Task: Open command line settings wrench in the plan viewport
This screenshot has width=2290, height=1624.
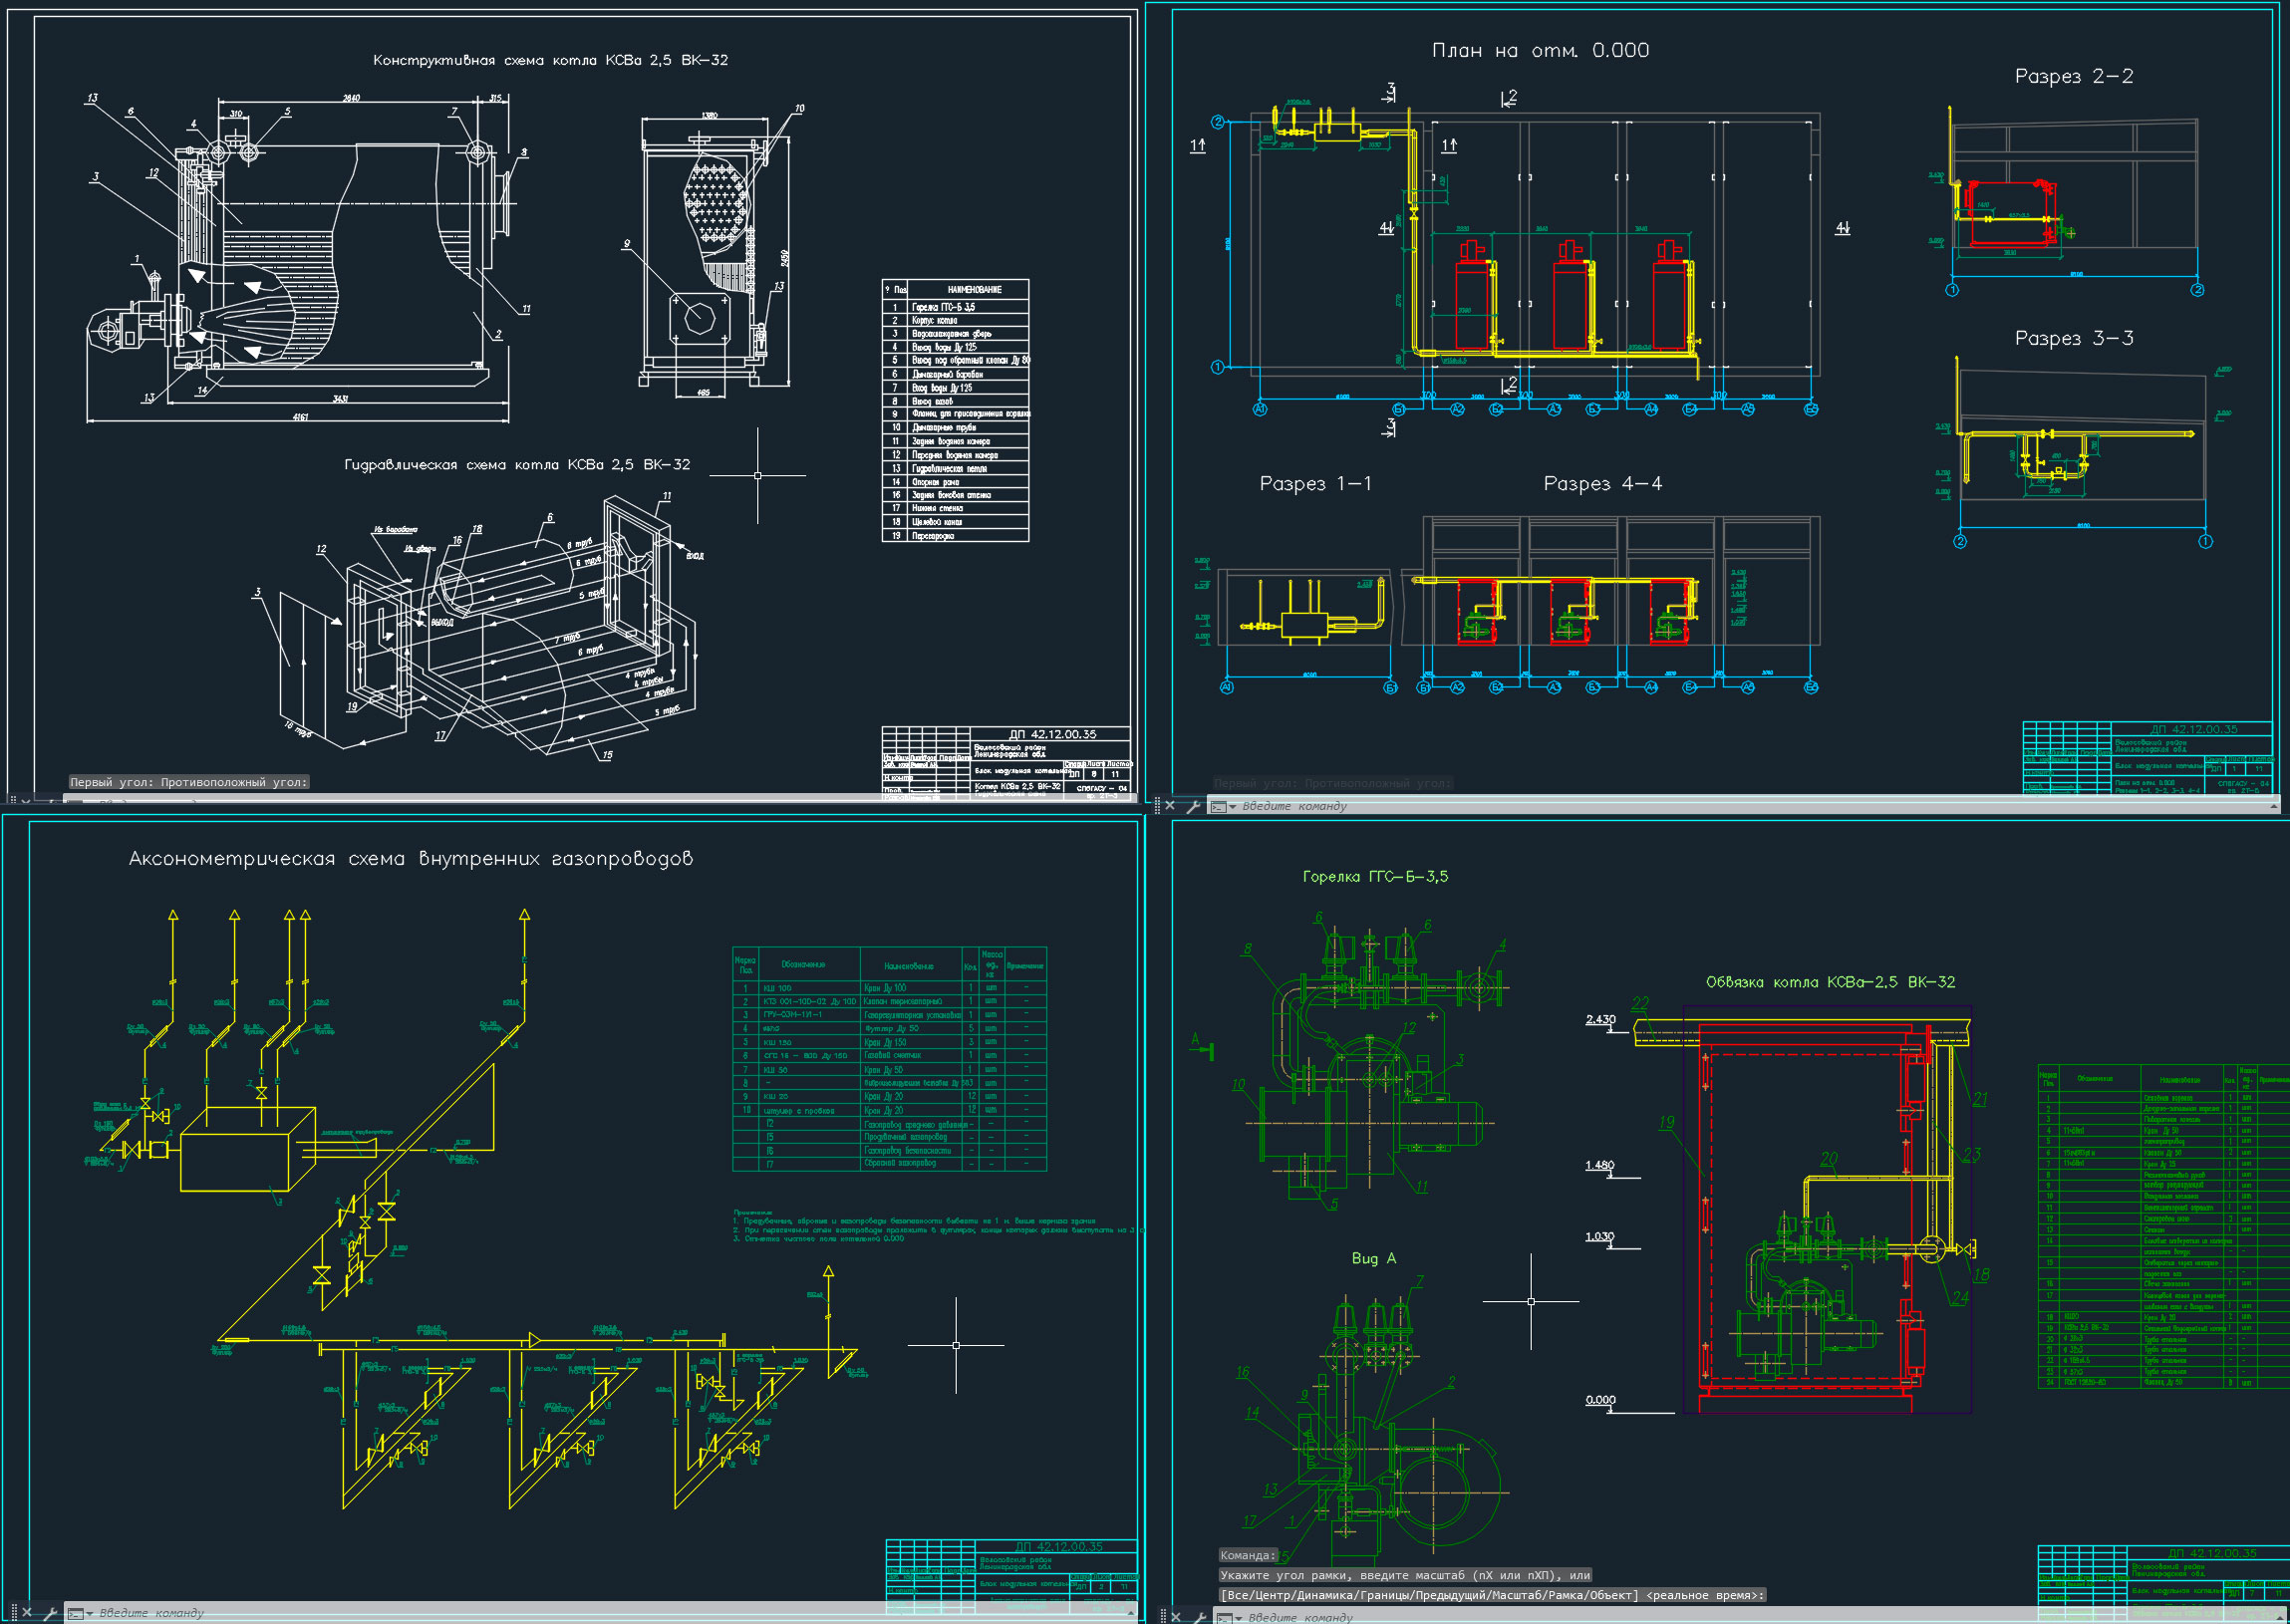Action: coord(1192,806)
